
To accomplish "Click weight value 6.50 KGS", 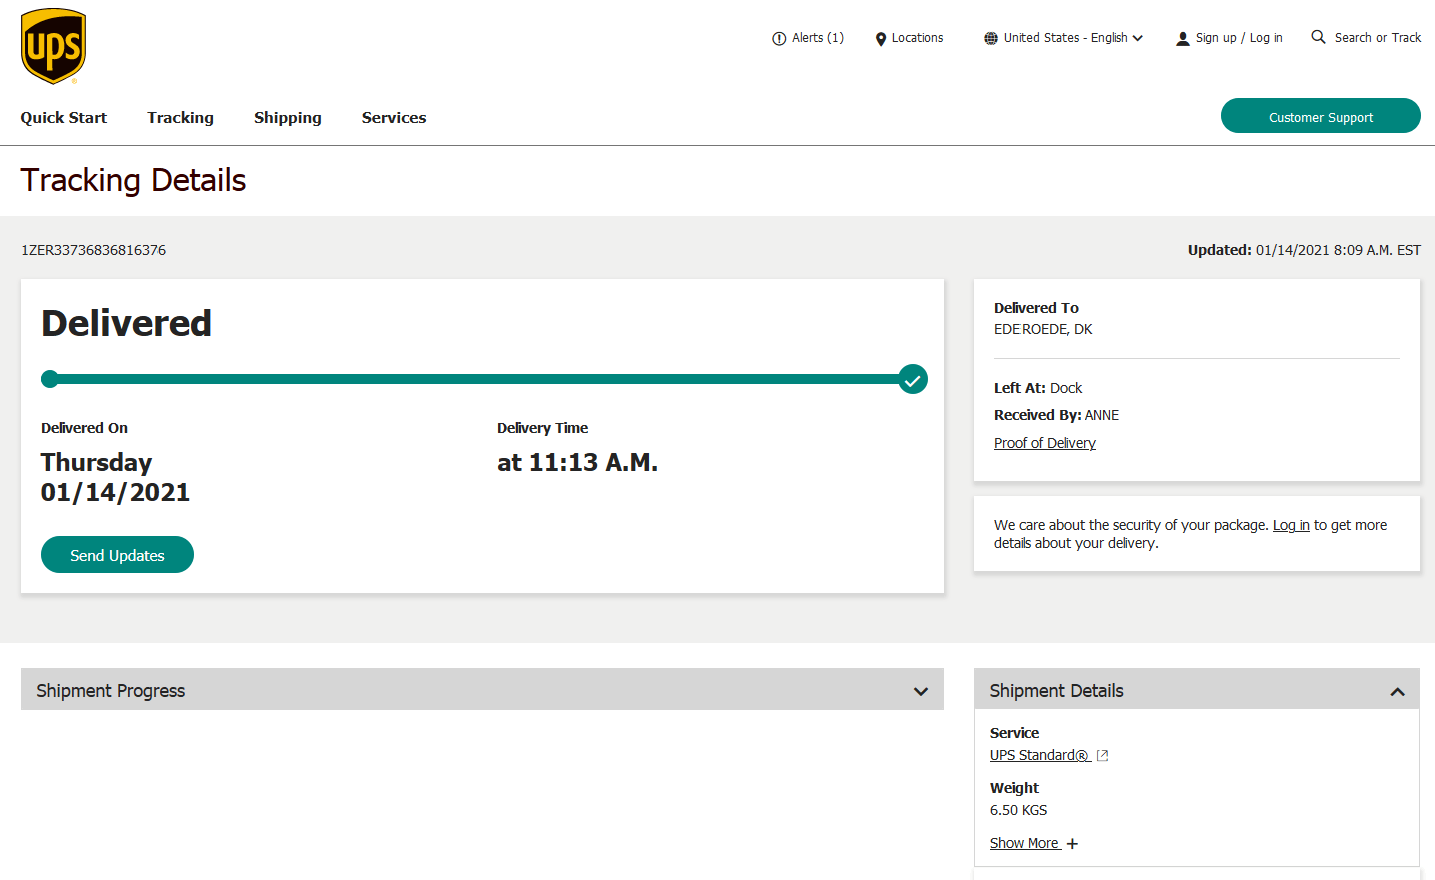I will coord(1018,810).
